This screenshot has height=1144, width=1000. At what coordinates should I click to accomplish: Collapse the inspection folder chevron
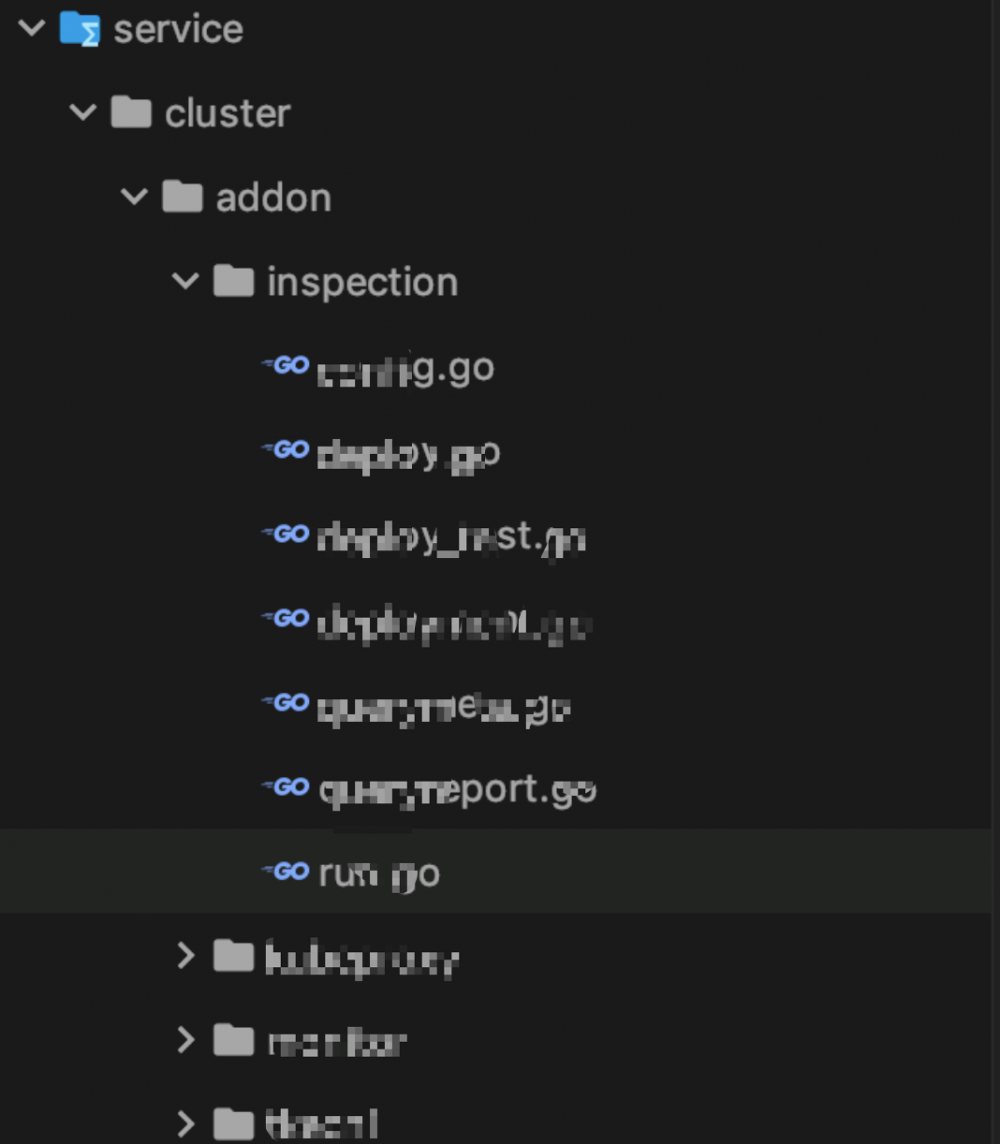tap(185, 281)
